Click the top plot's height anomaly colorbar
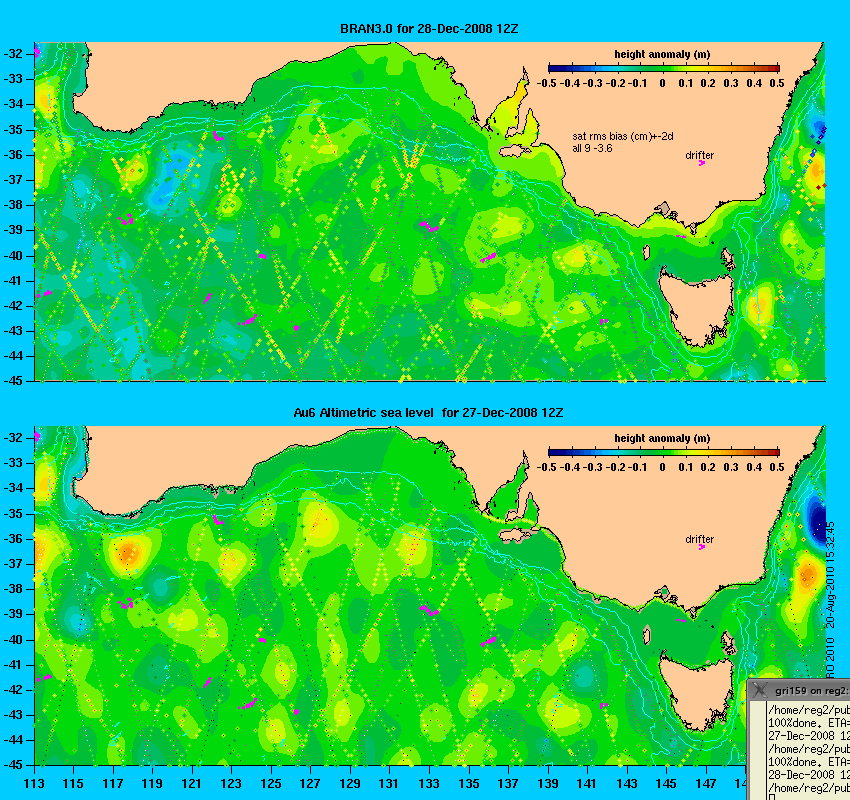850x800 pixels. click(x=664, y=68)
